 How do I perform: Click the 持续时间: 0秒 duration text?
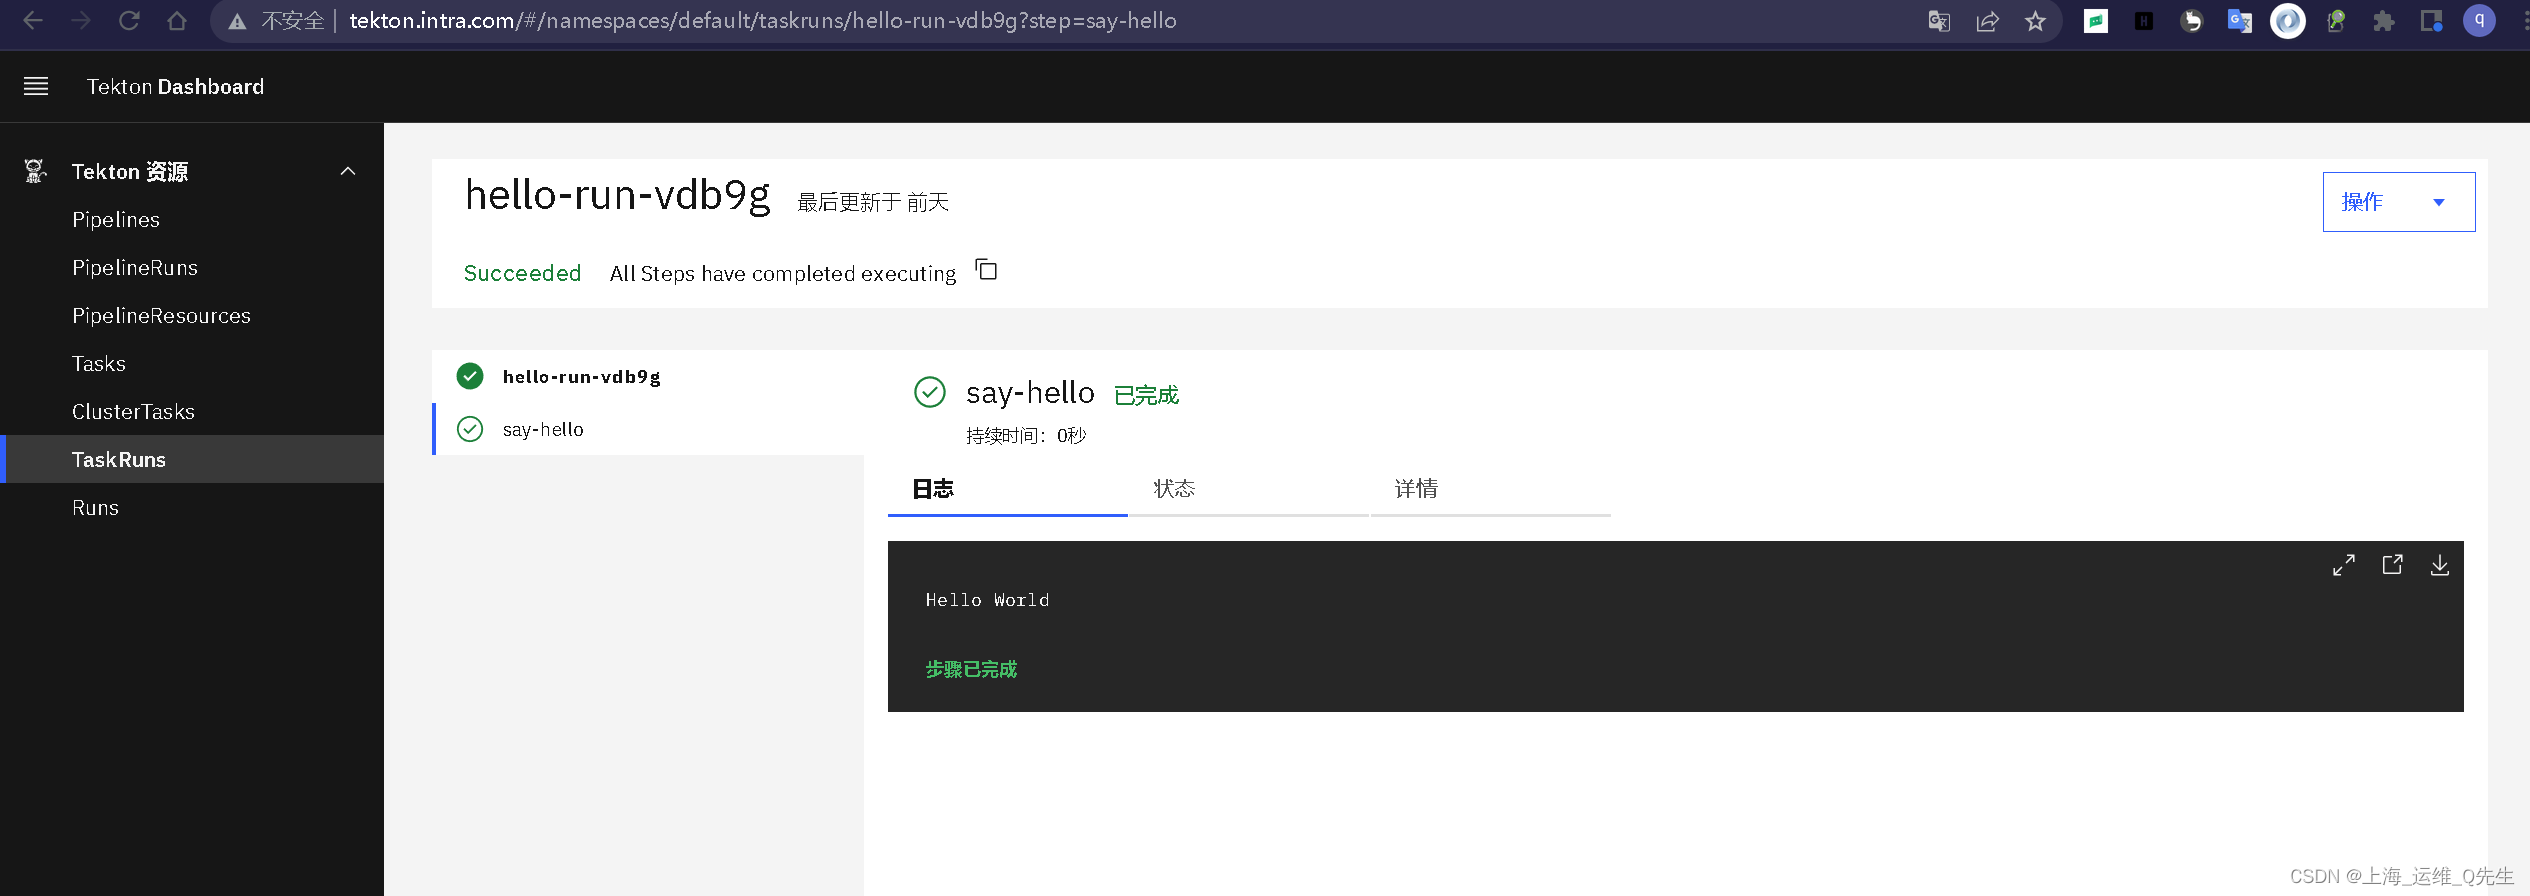[x=1026, y=435]
